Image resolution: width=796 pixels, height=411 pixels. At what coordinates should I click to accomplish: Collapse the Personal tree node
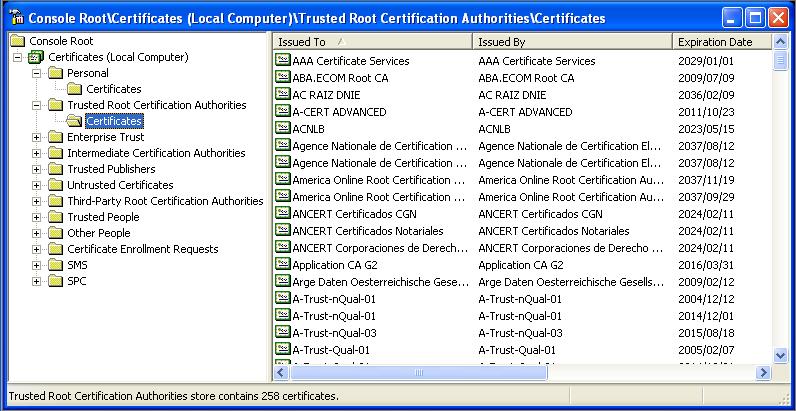36,74
